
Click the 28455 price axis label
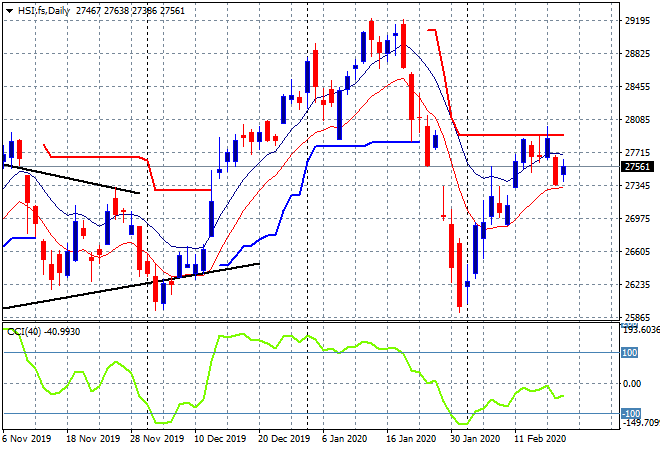click(637, 87)
